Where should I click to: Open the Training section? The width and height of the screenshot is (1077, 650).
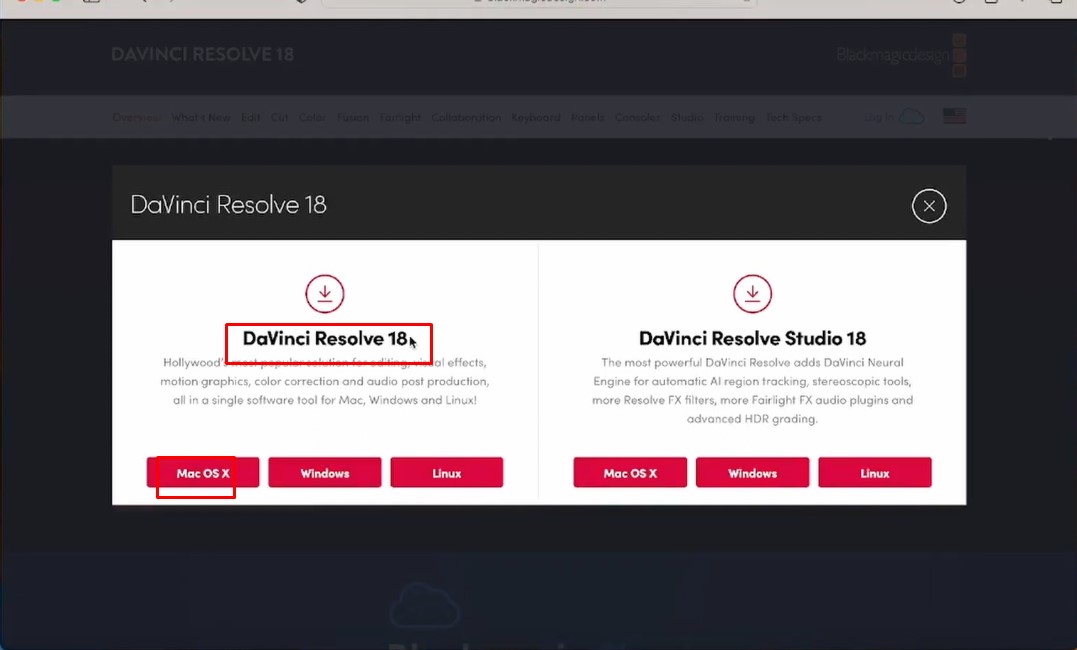pos(735,117)
